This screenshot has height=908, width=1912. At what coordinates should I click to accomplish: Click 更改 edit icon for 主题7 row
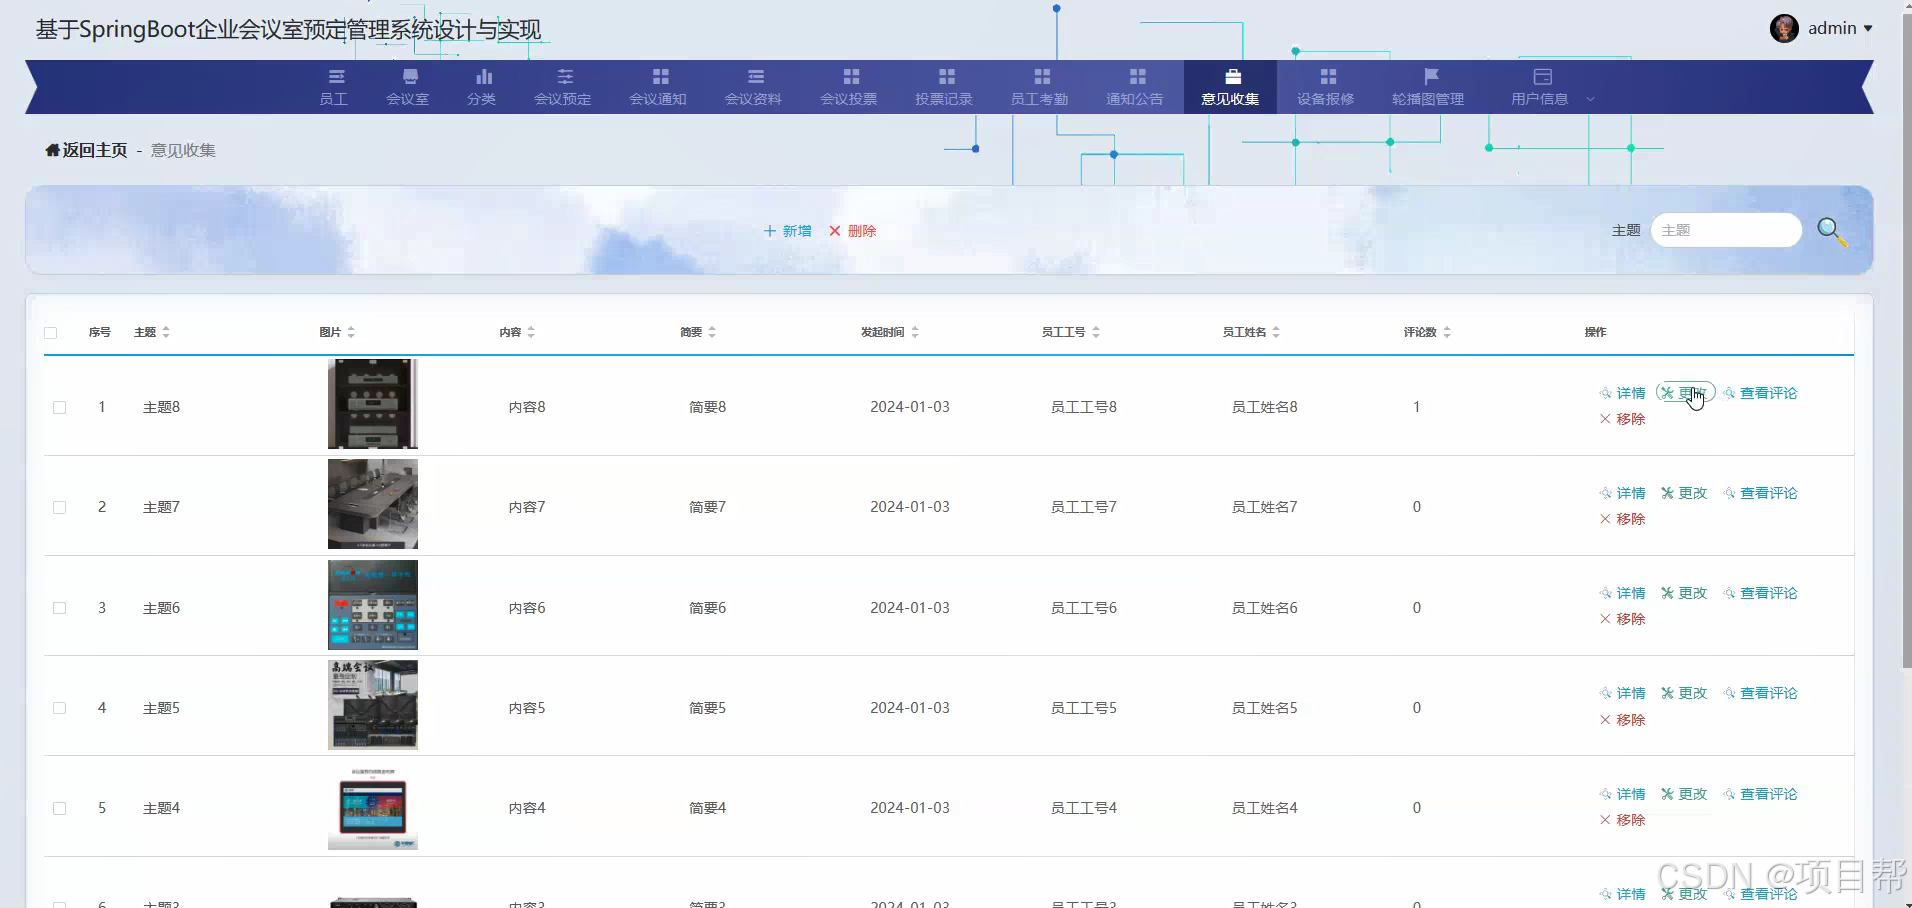[1667, 493]
